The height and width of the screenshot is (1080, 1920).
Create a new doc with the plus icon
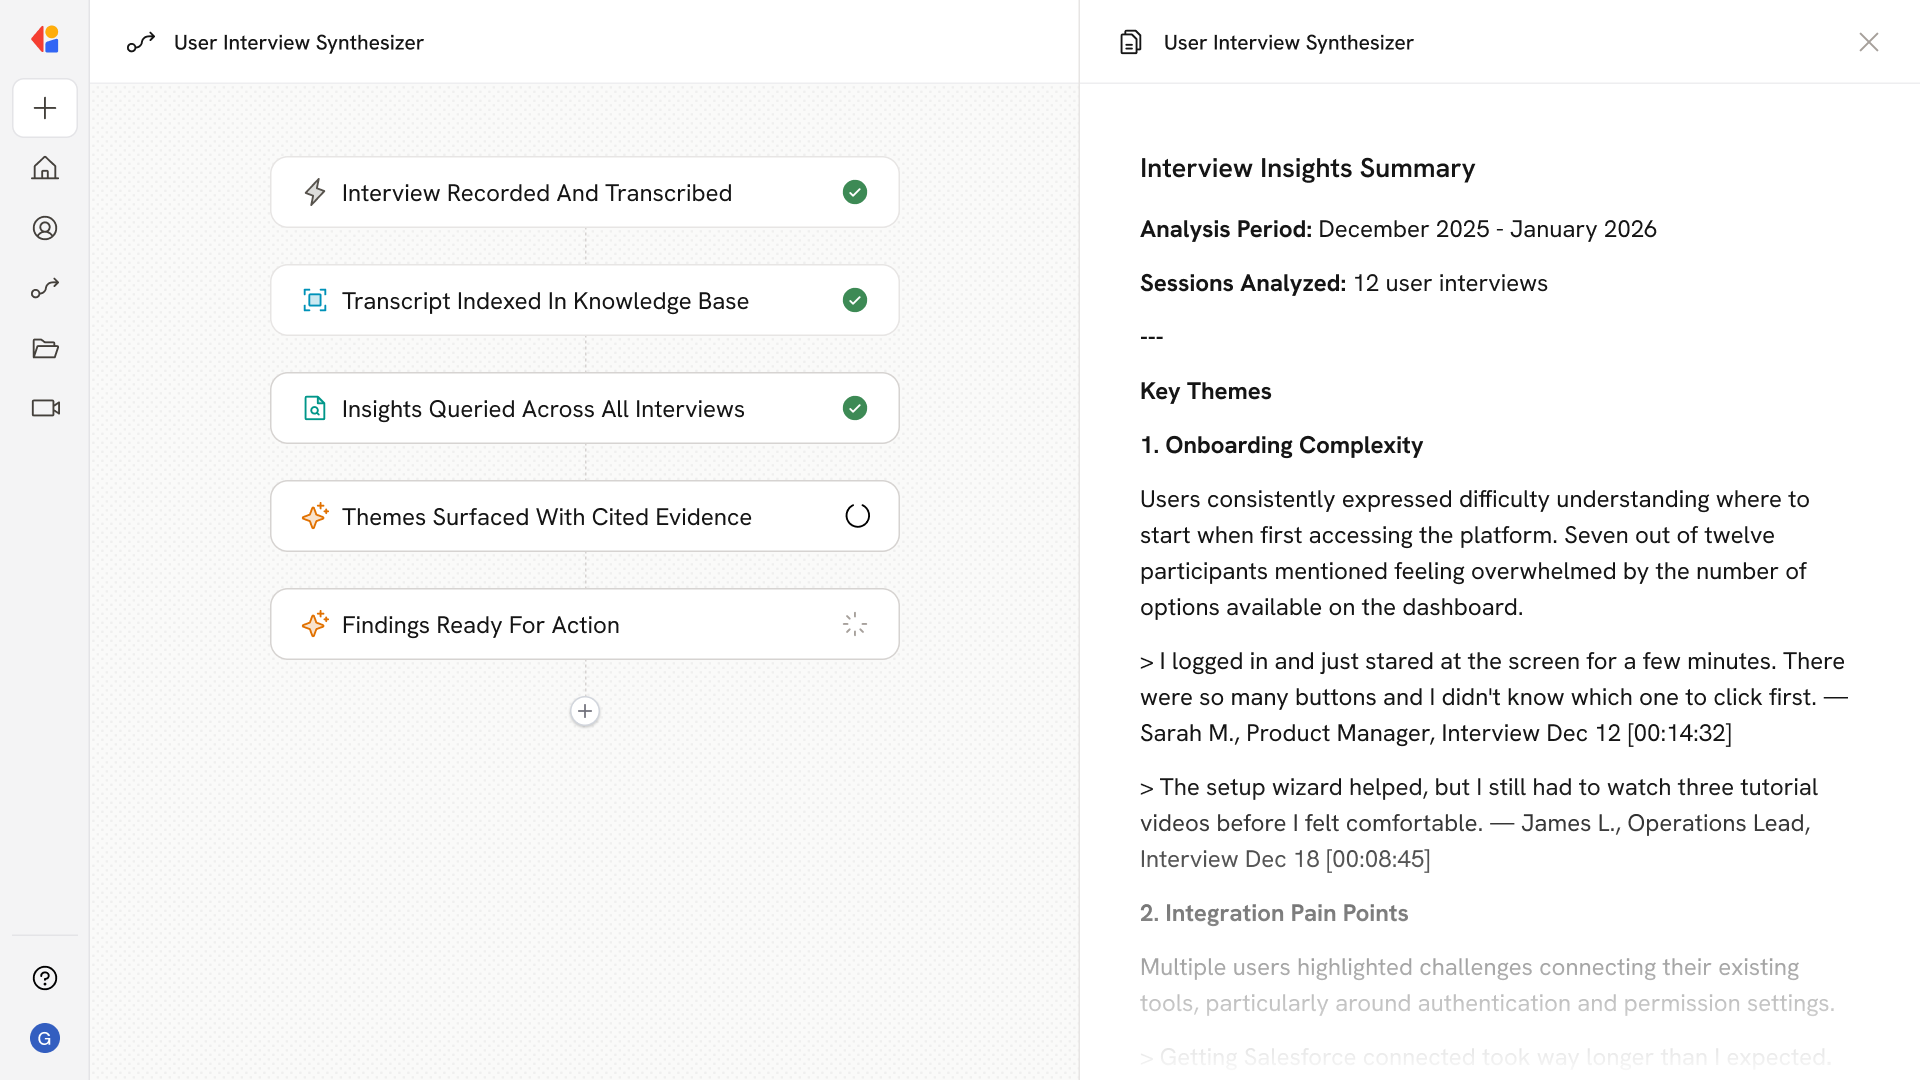coord(44,108)
